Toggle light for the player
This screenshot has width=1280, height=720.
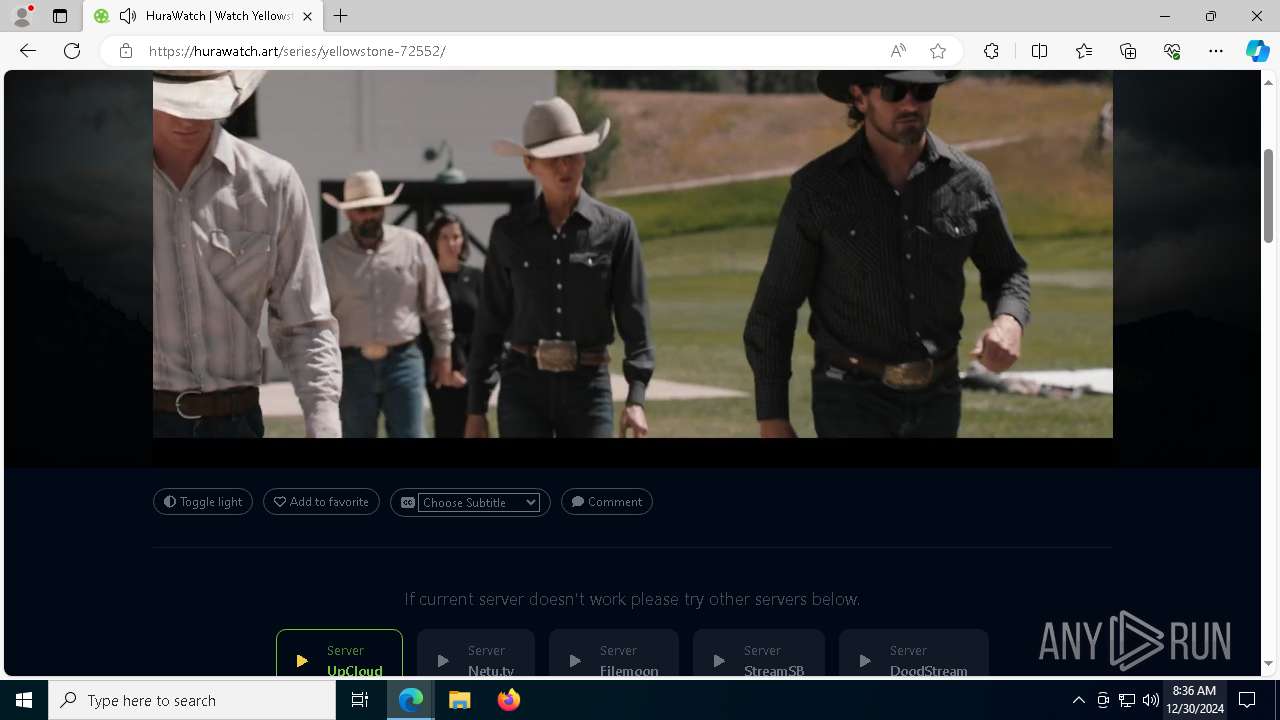pyautogui.click(x=203, y=502)
